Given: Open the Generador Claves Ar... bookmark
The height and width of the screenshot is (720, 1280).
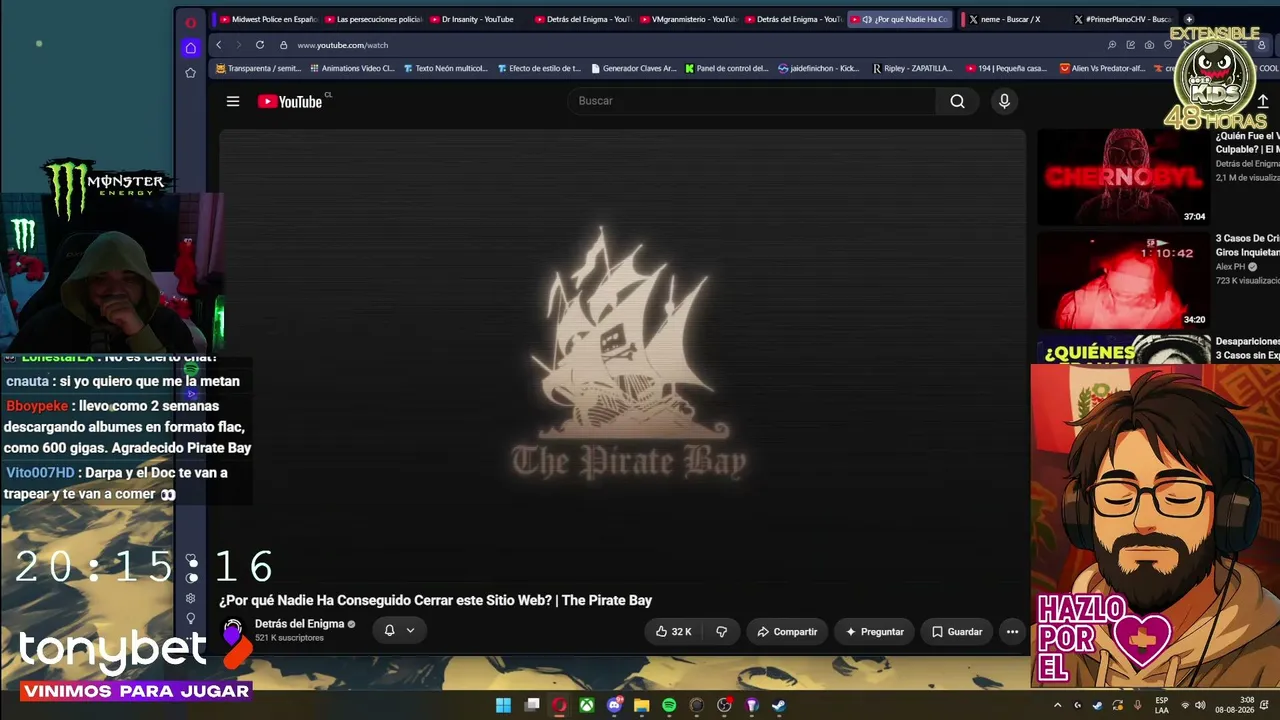Looking at the screenshot, I should [x=634, y=69].
